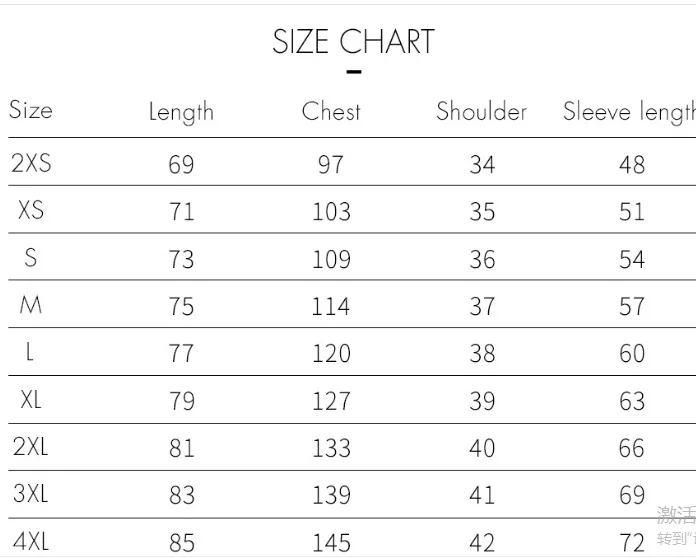Select the 3XL size row label
The image size is (696, 558).
coord(31,494)
